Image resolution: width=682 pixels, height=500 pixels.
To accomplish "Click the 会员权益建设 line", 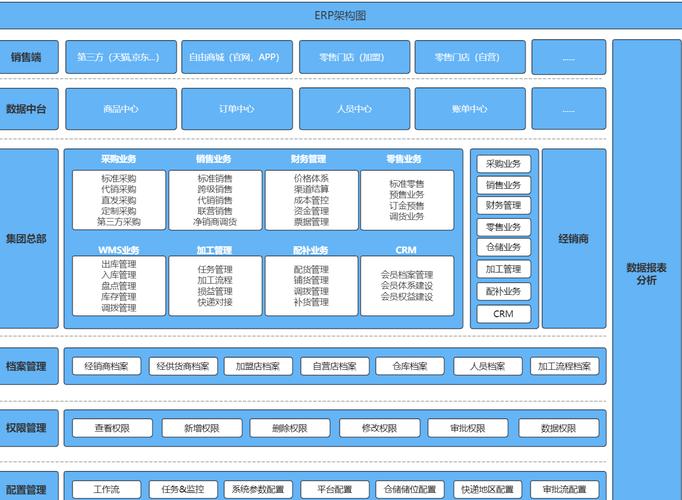I will click(x=407, y=297).
